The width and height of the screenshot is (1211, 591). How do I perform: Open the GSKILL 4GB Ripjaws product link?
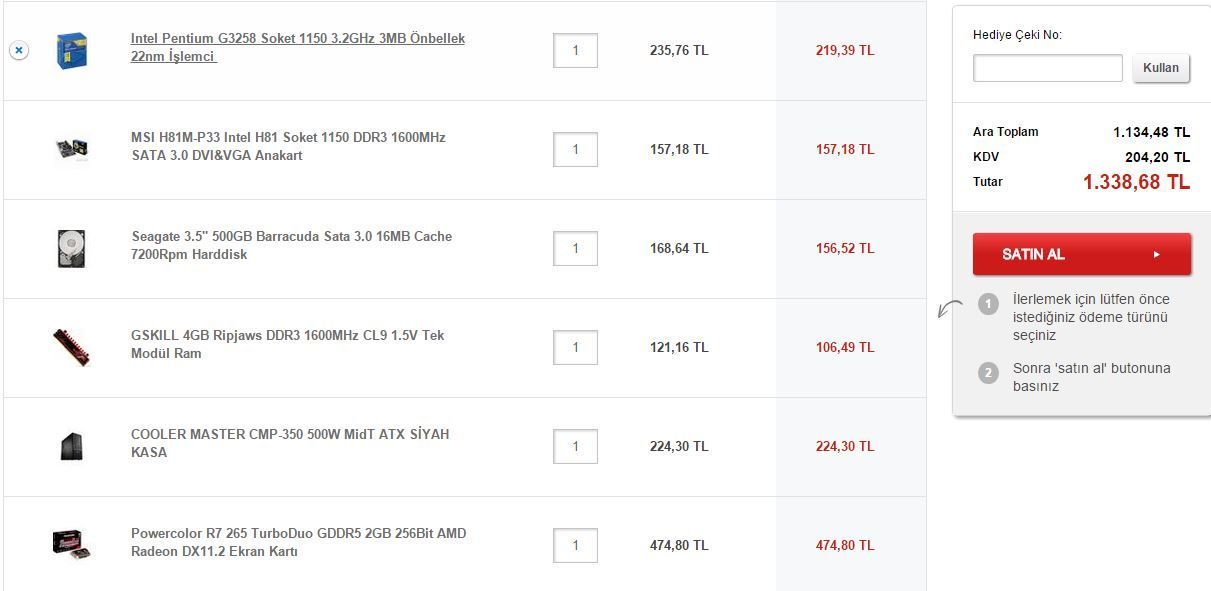(287, 344)
